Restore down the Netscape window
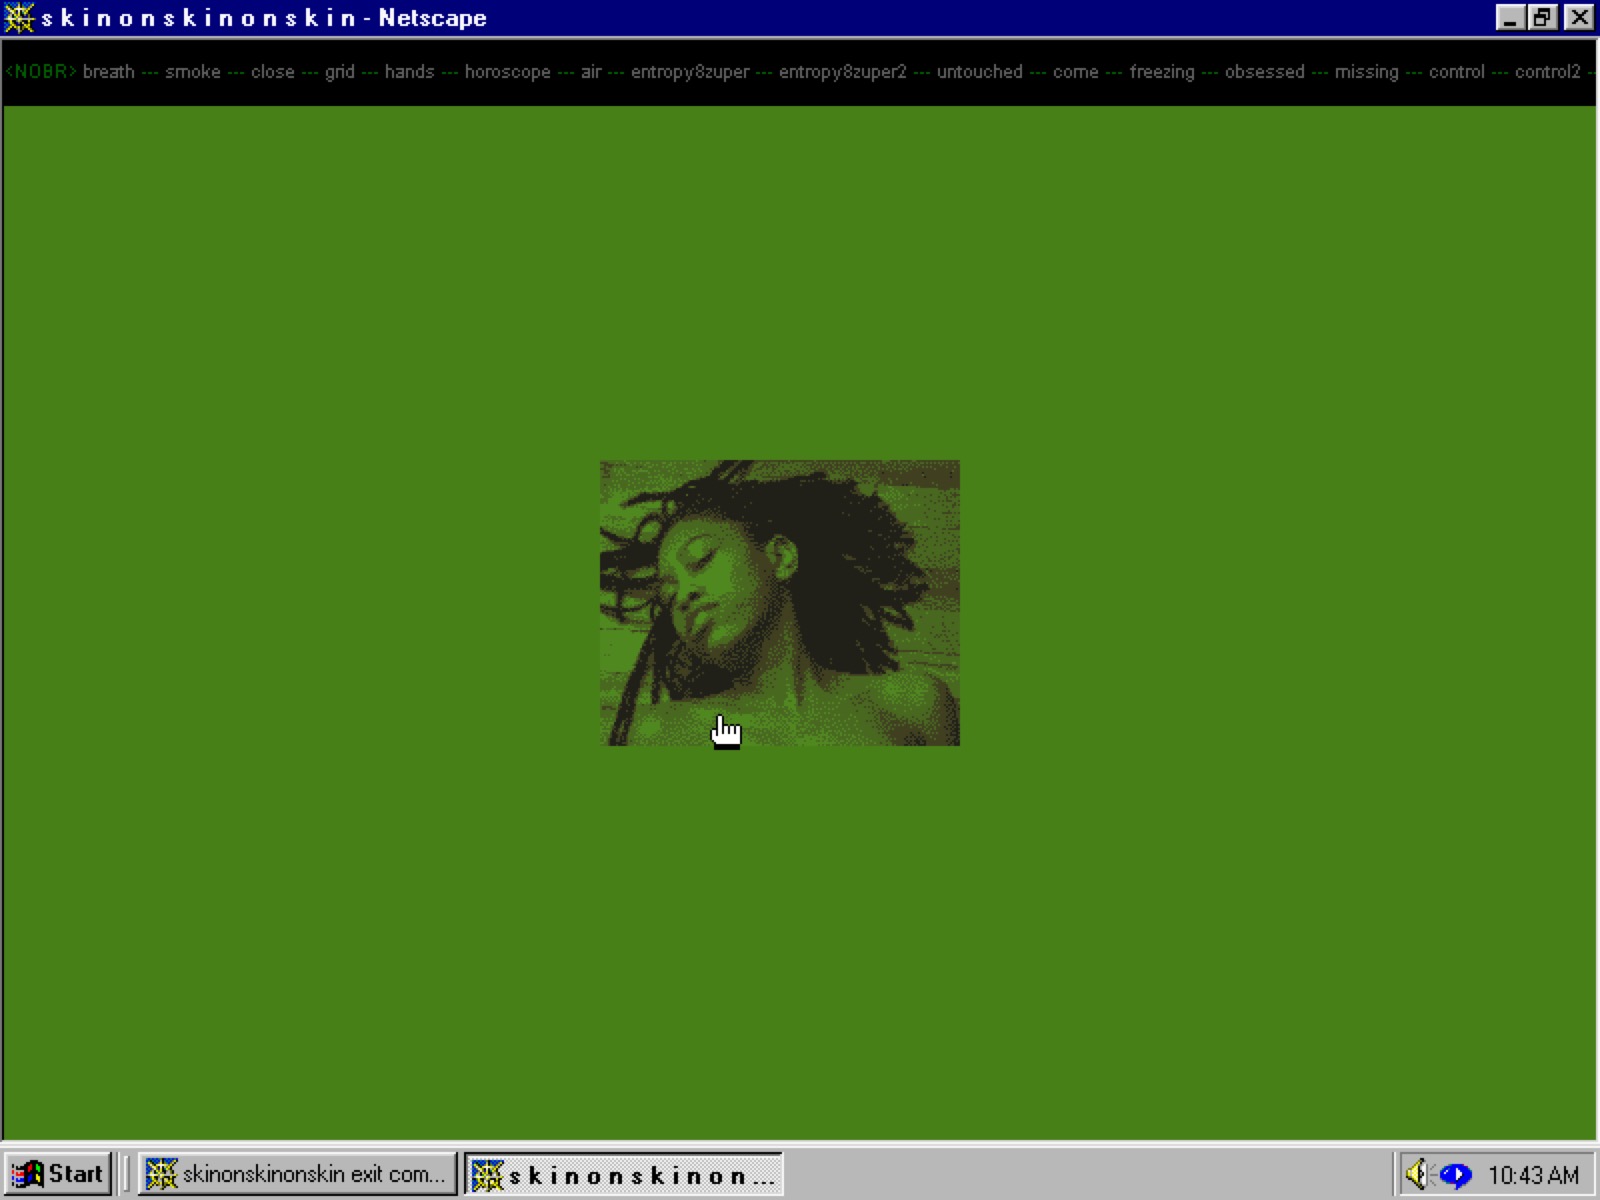Image resolution: width=1600 pixels, height=1200 pixels. 1543,18
